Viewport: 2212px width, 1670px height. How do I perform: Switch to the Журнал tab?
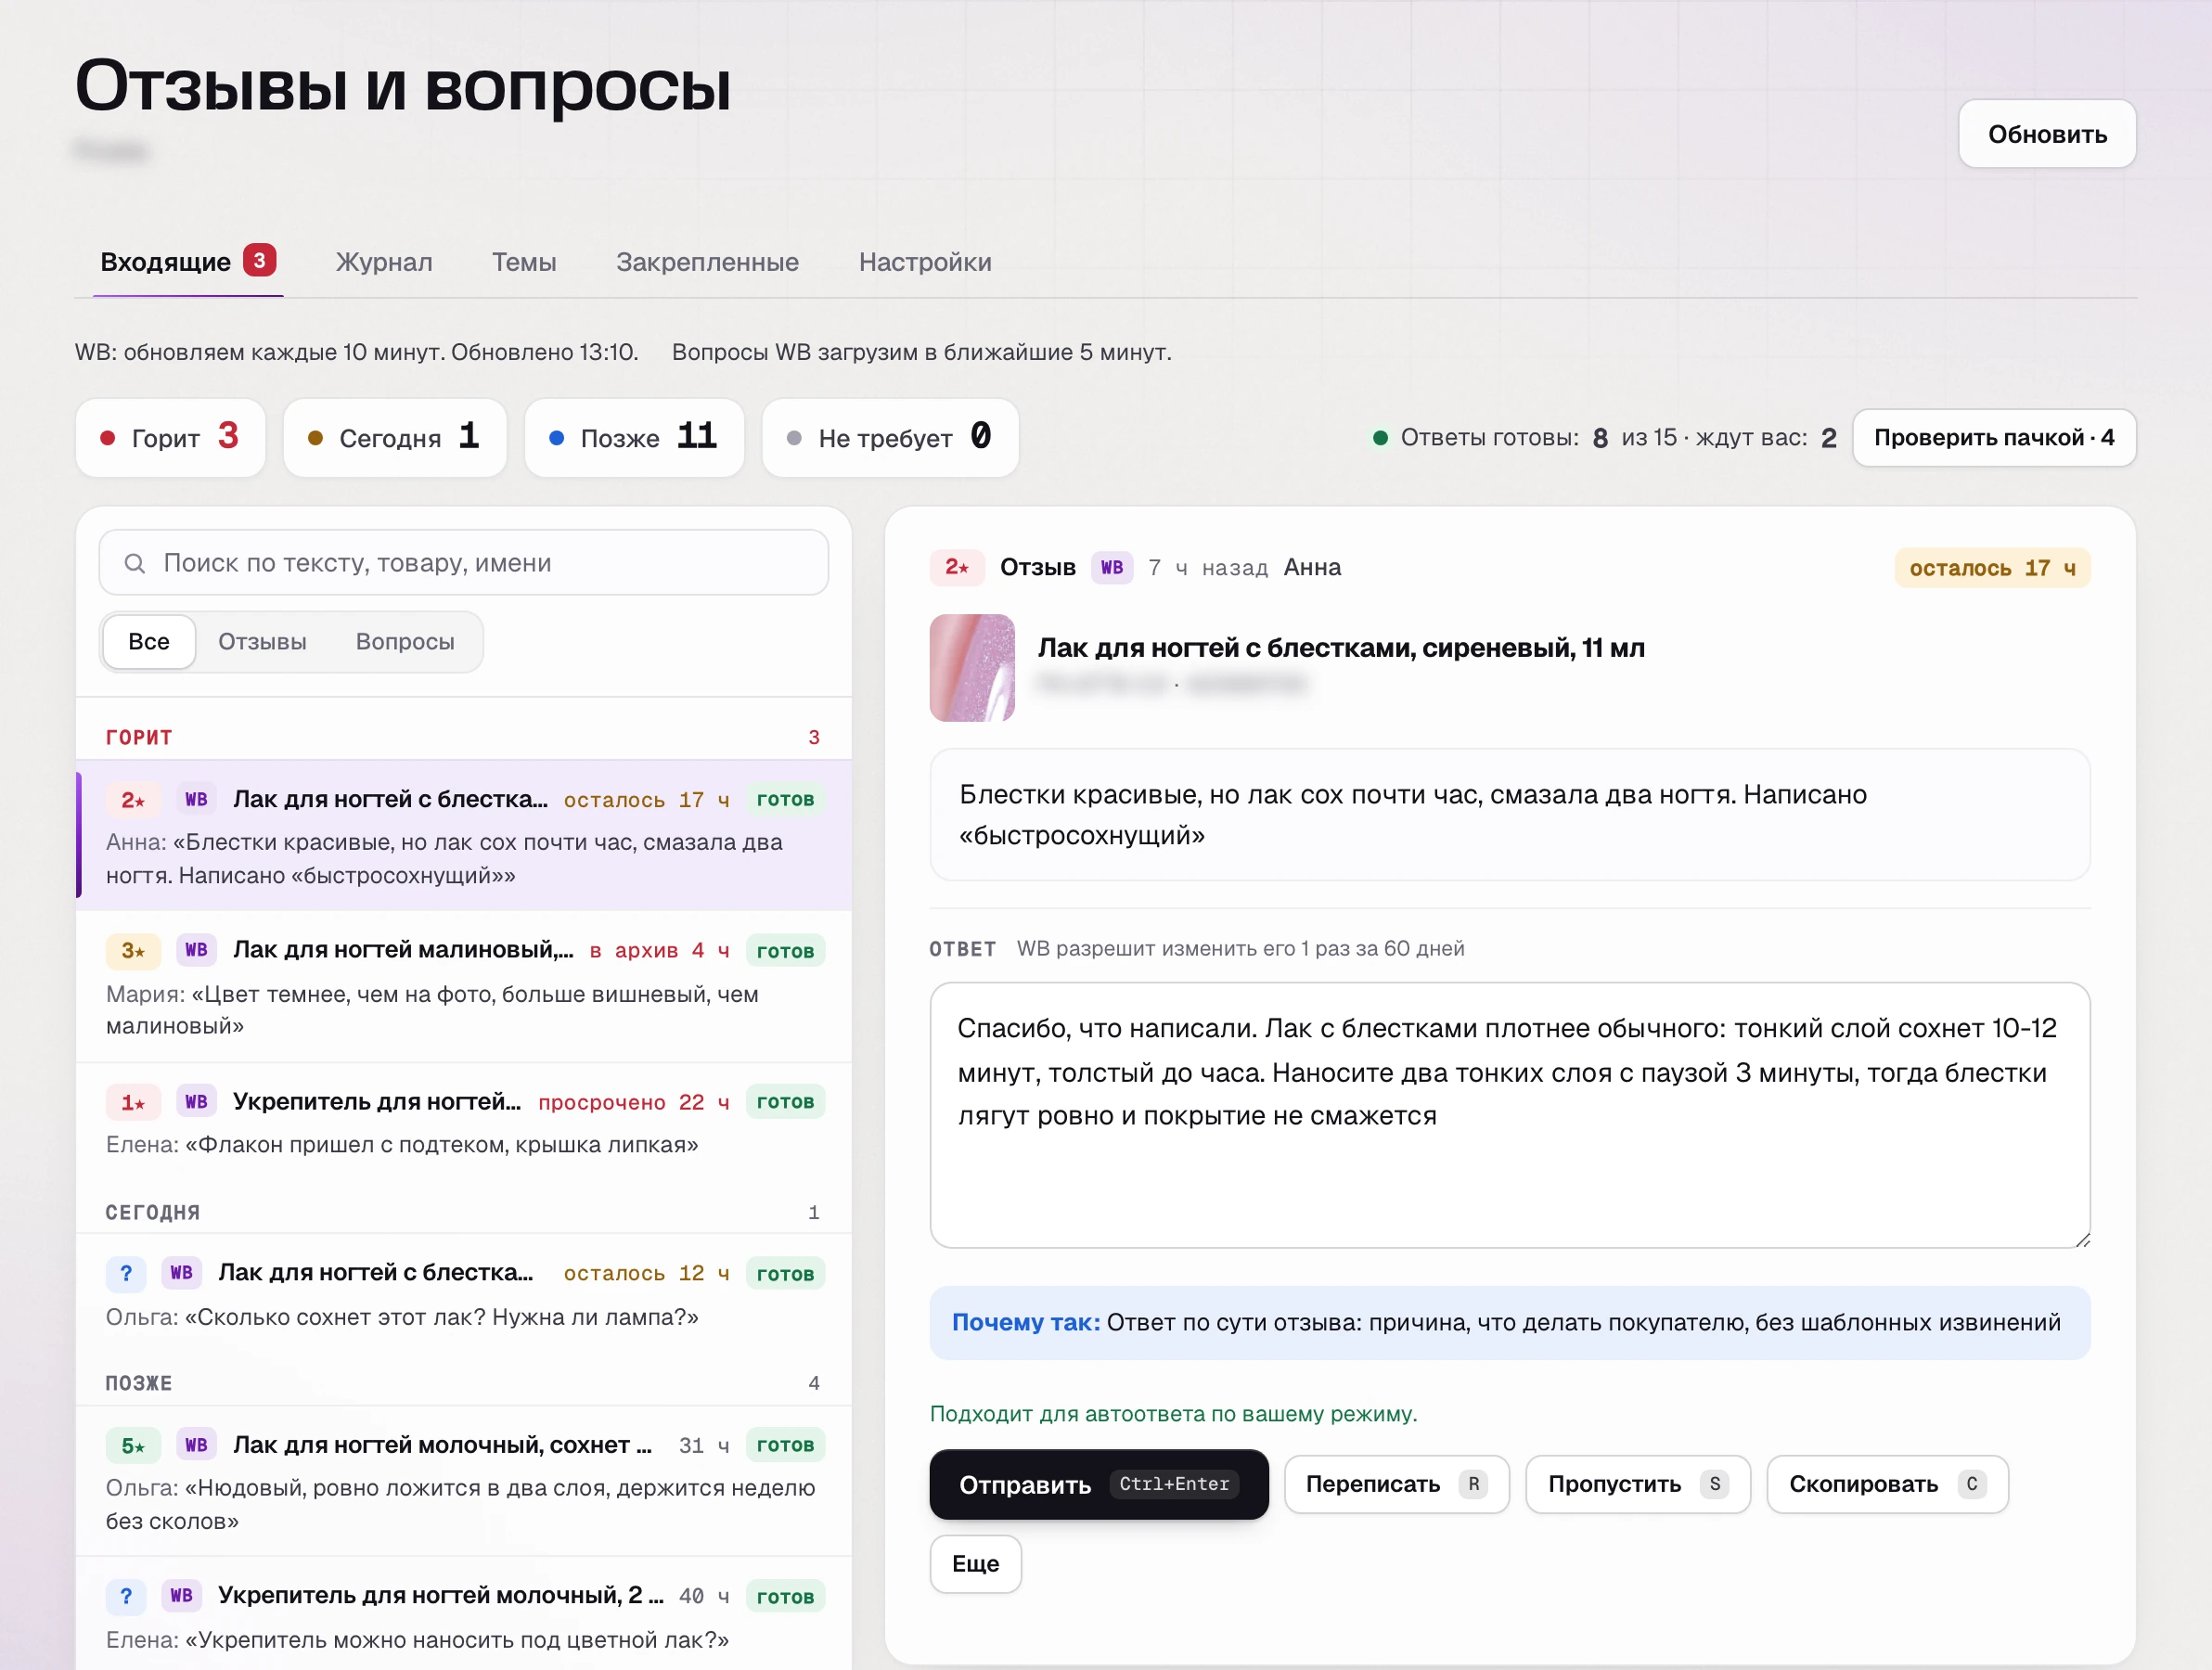(x=384, y=262)
